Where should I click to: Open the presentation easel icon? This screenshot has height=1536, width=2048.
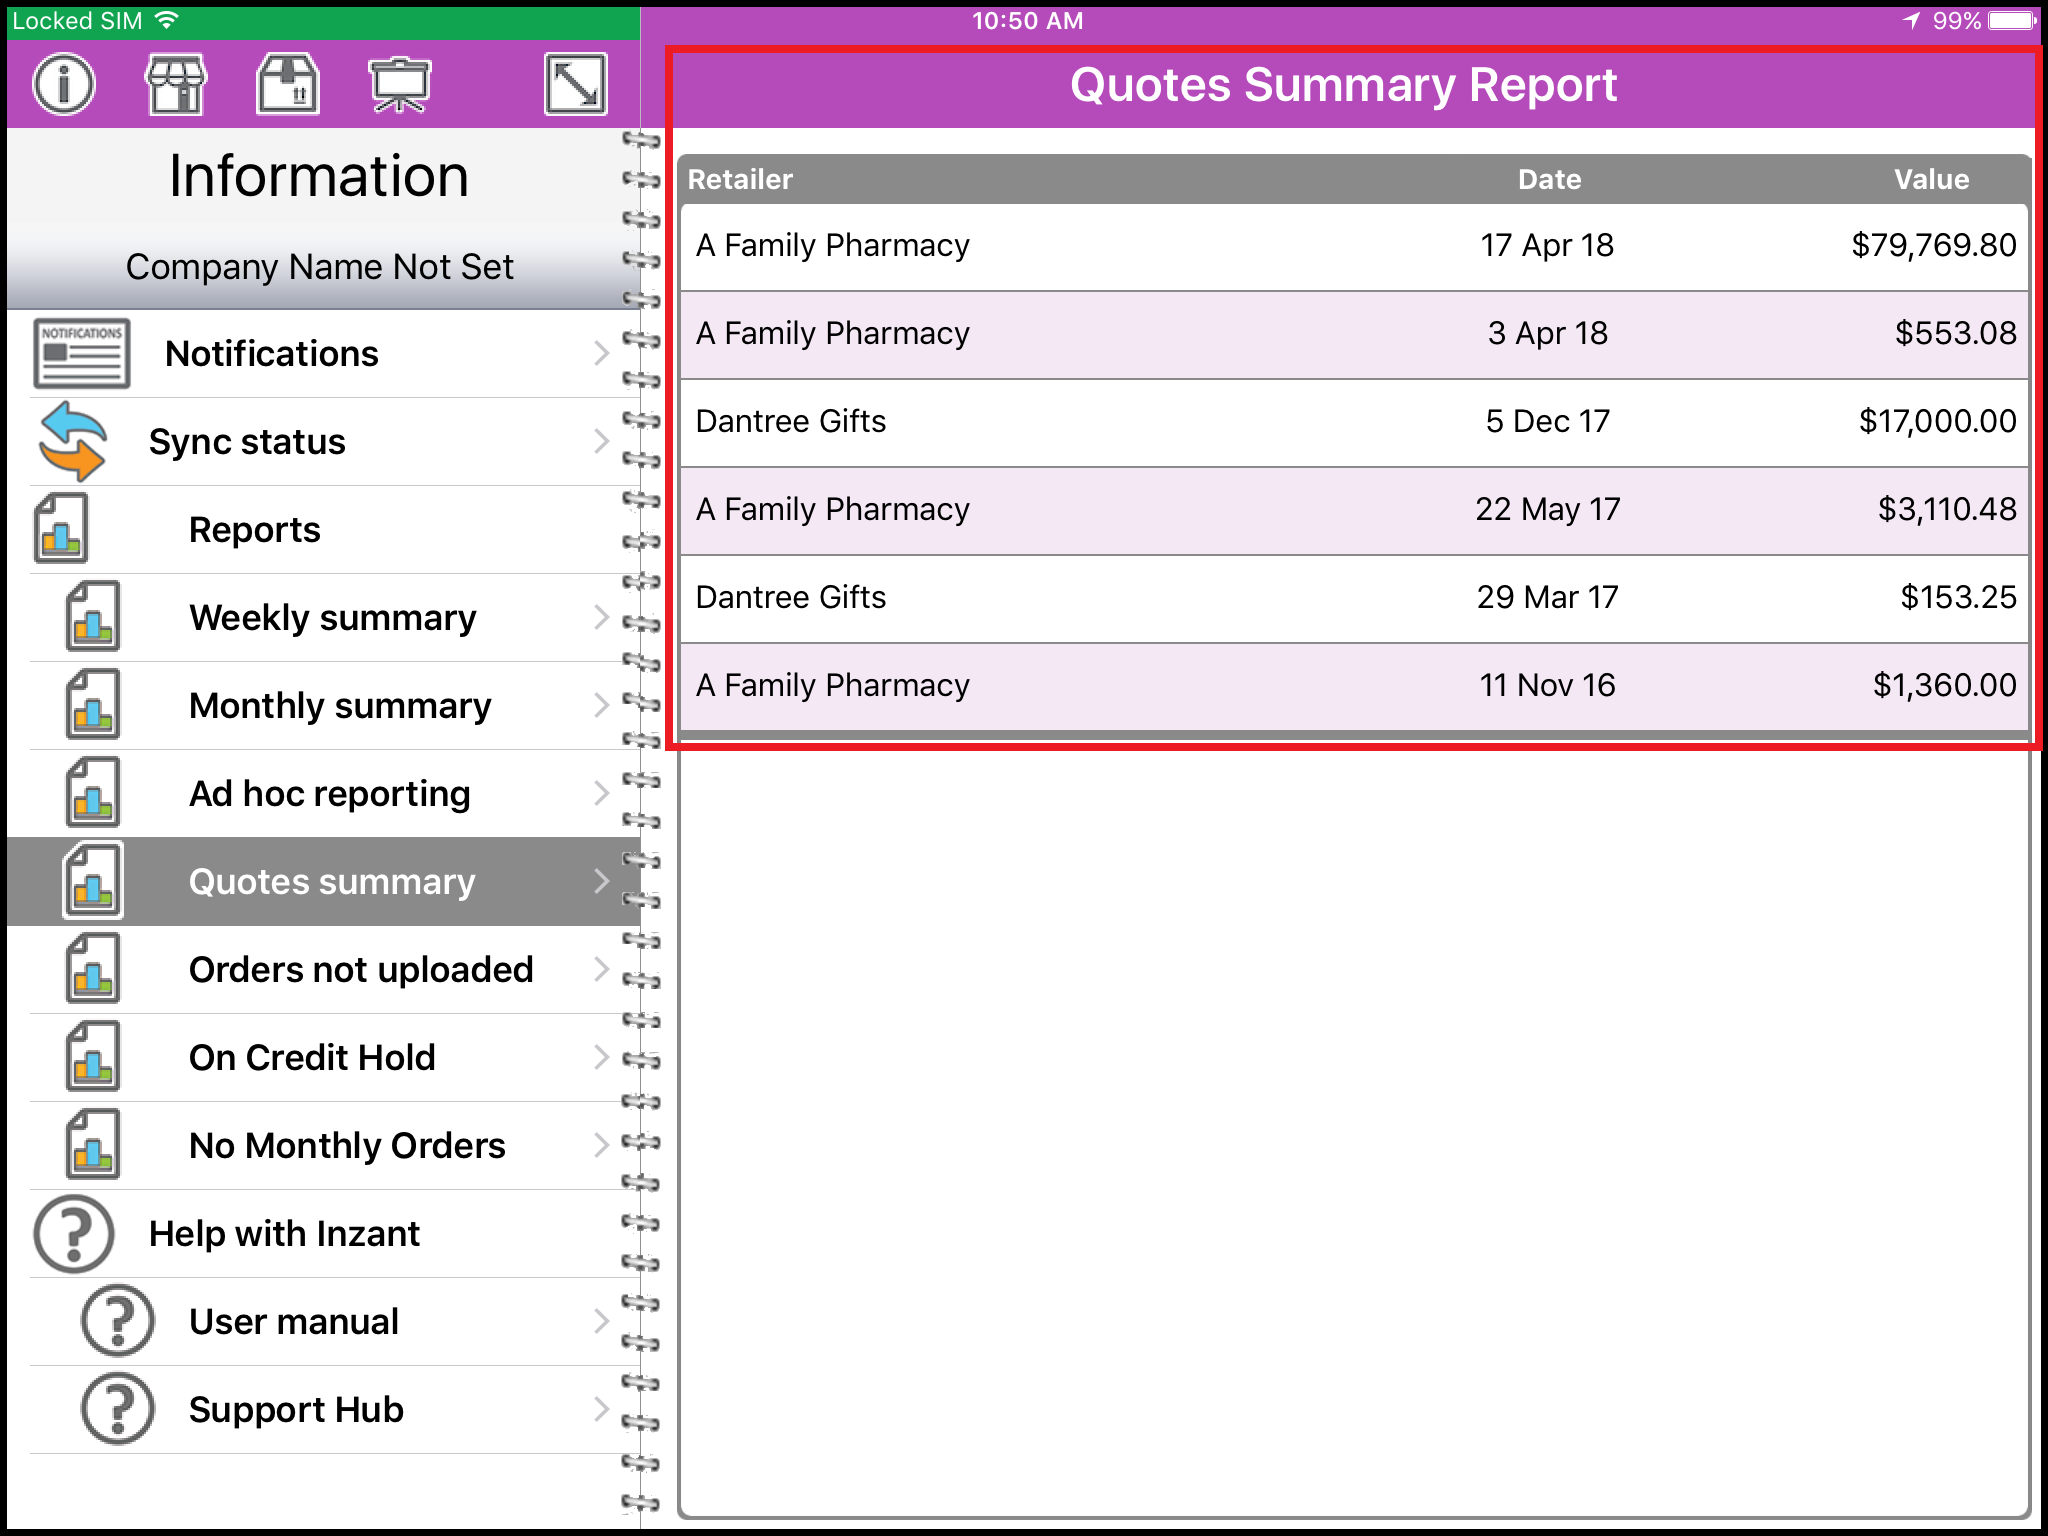click(399, 84)
